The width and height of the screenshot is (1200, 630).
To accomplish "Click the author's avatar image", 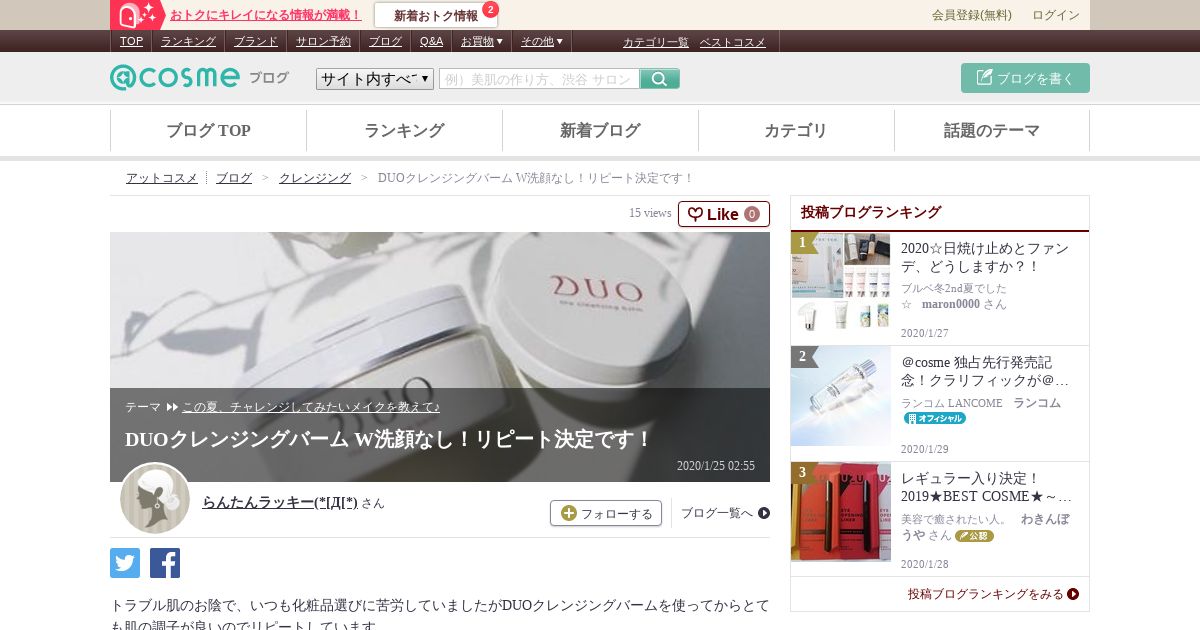I will [x=155, y=498].
